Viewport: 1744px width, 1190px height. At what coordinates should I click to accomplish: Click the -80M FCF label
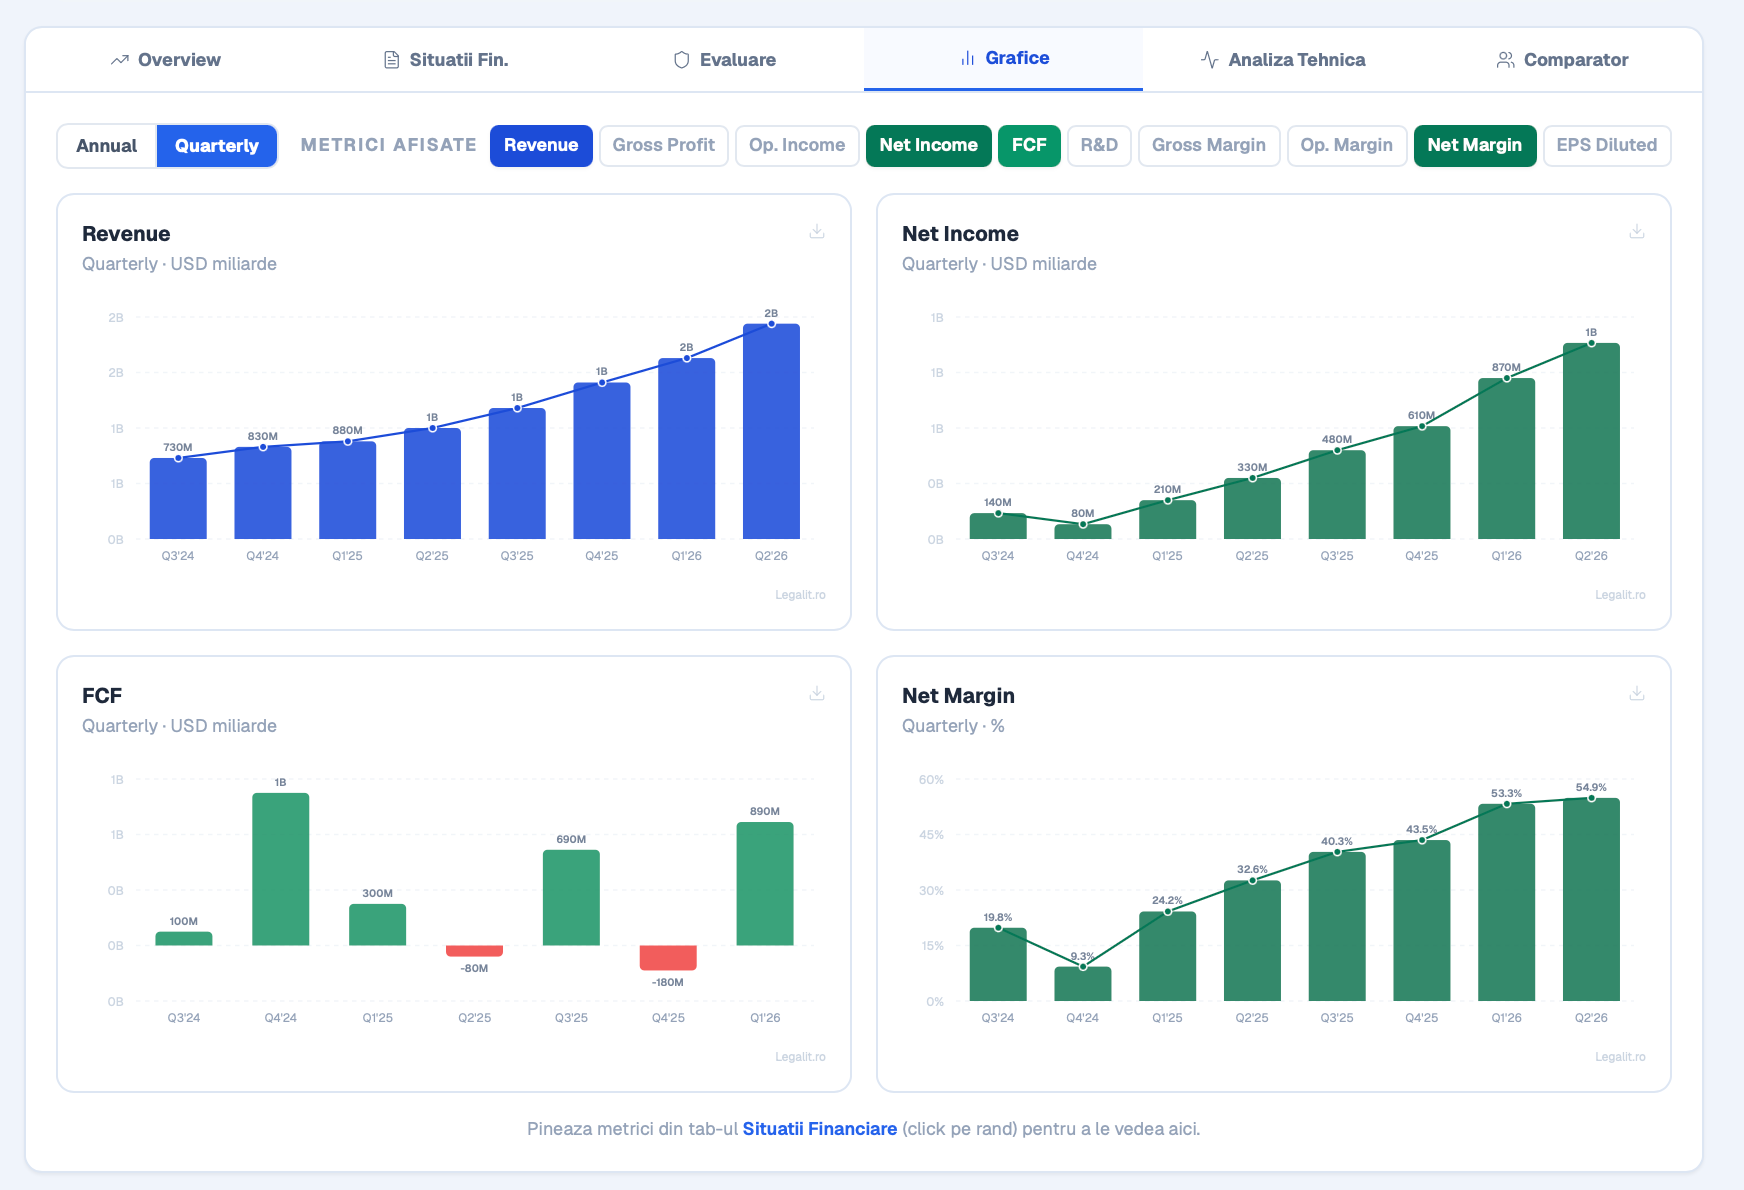pos(474,969)
